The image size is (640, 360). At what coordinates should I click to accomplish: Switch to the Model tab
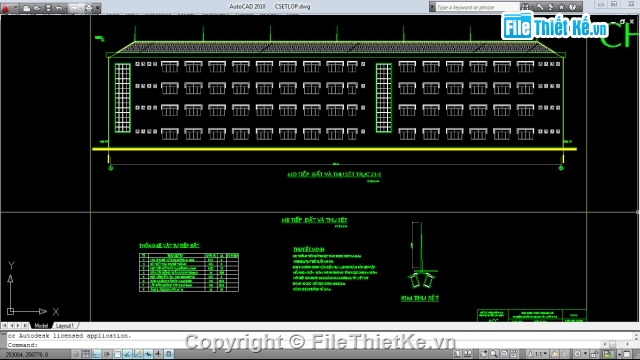click(41, 326)
